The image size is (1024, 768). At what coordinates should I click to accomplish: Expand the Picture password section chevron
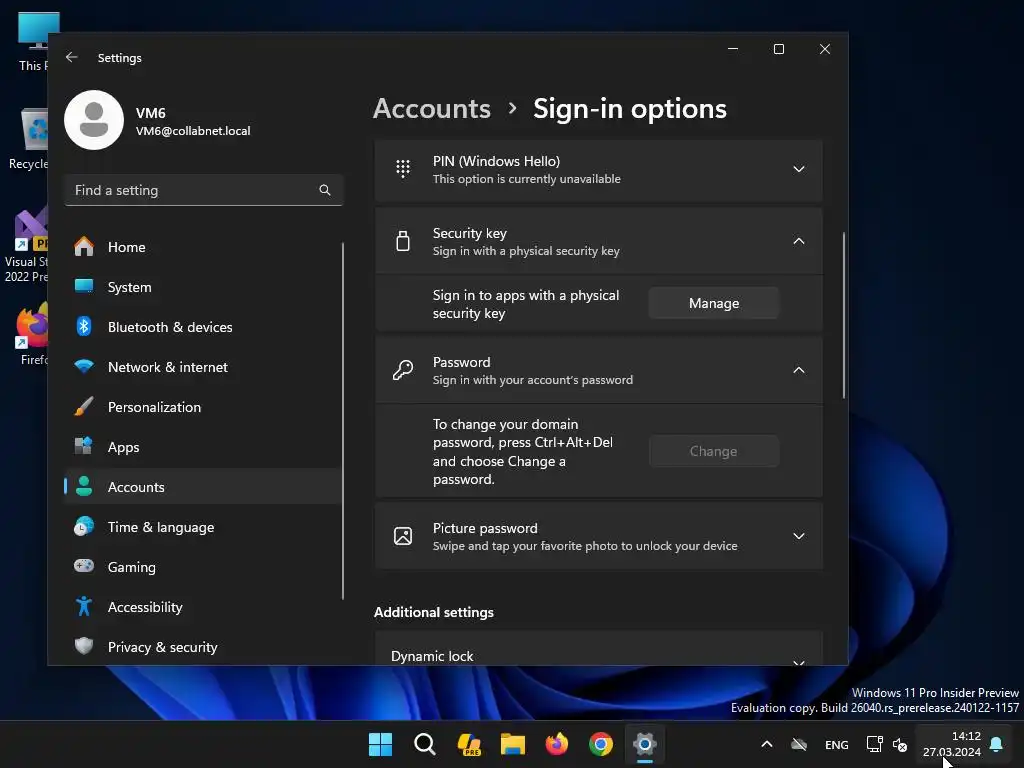point(799,536)
